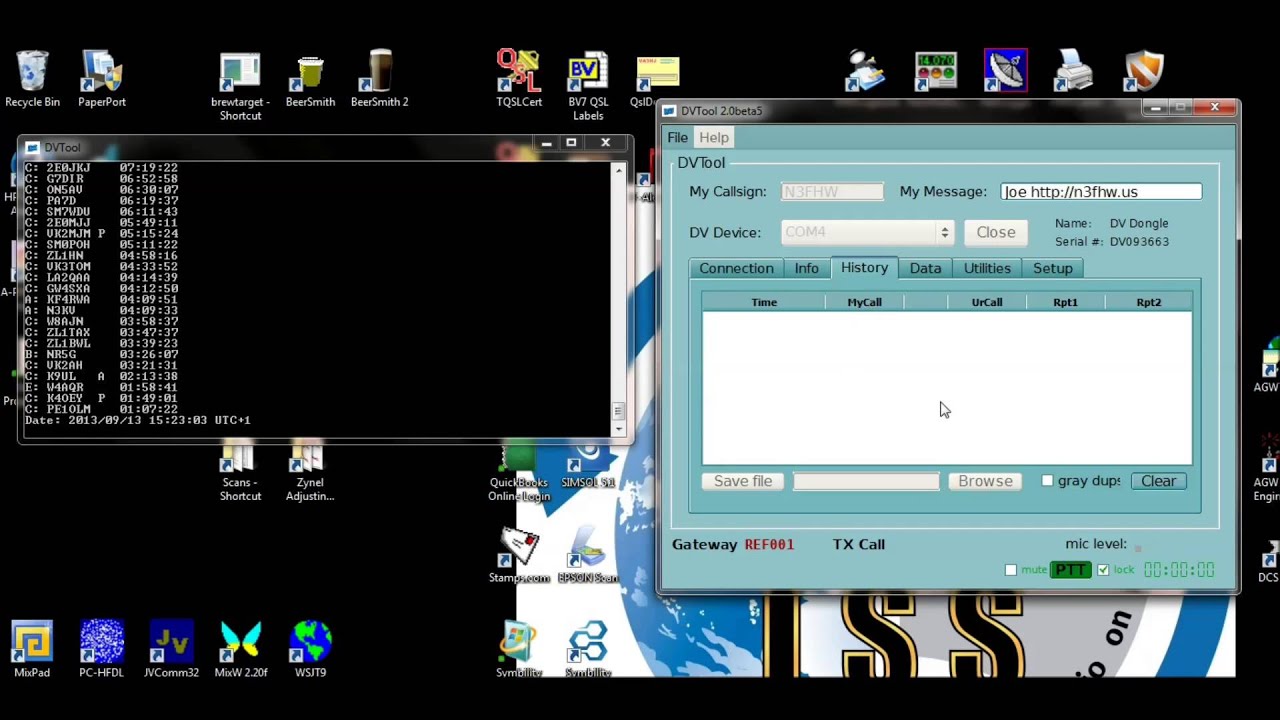Open the Stamps.com desktop icon
The image size is (1280, 720).
coord(519,557)
